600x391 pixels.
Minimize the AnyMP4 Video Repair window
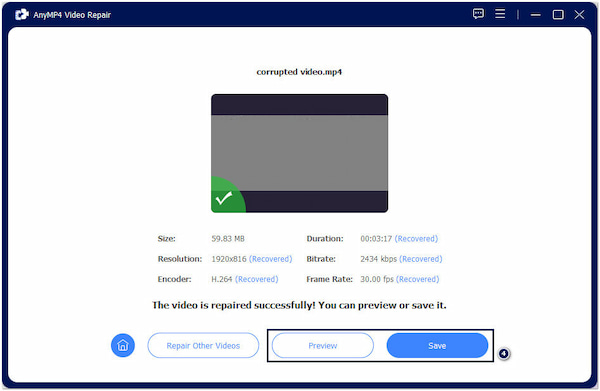(536, 15)
